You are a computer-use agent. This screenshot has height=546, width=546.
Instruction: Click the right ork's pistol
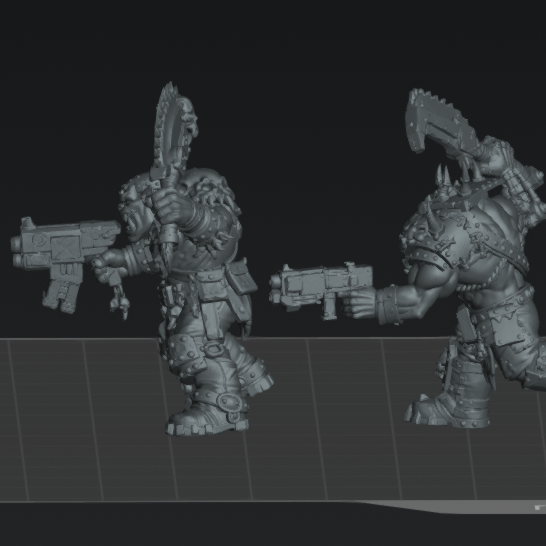[x=320, y=289]
